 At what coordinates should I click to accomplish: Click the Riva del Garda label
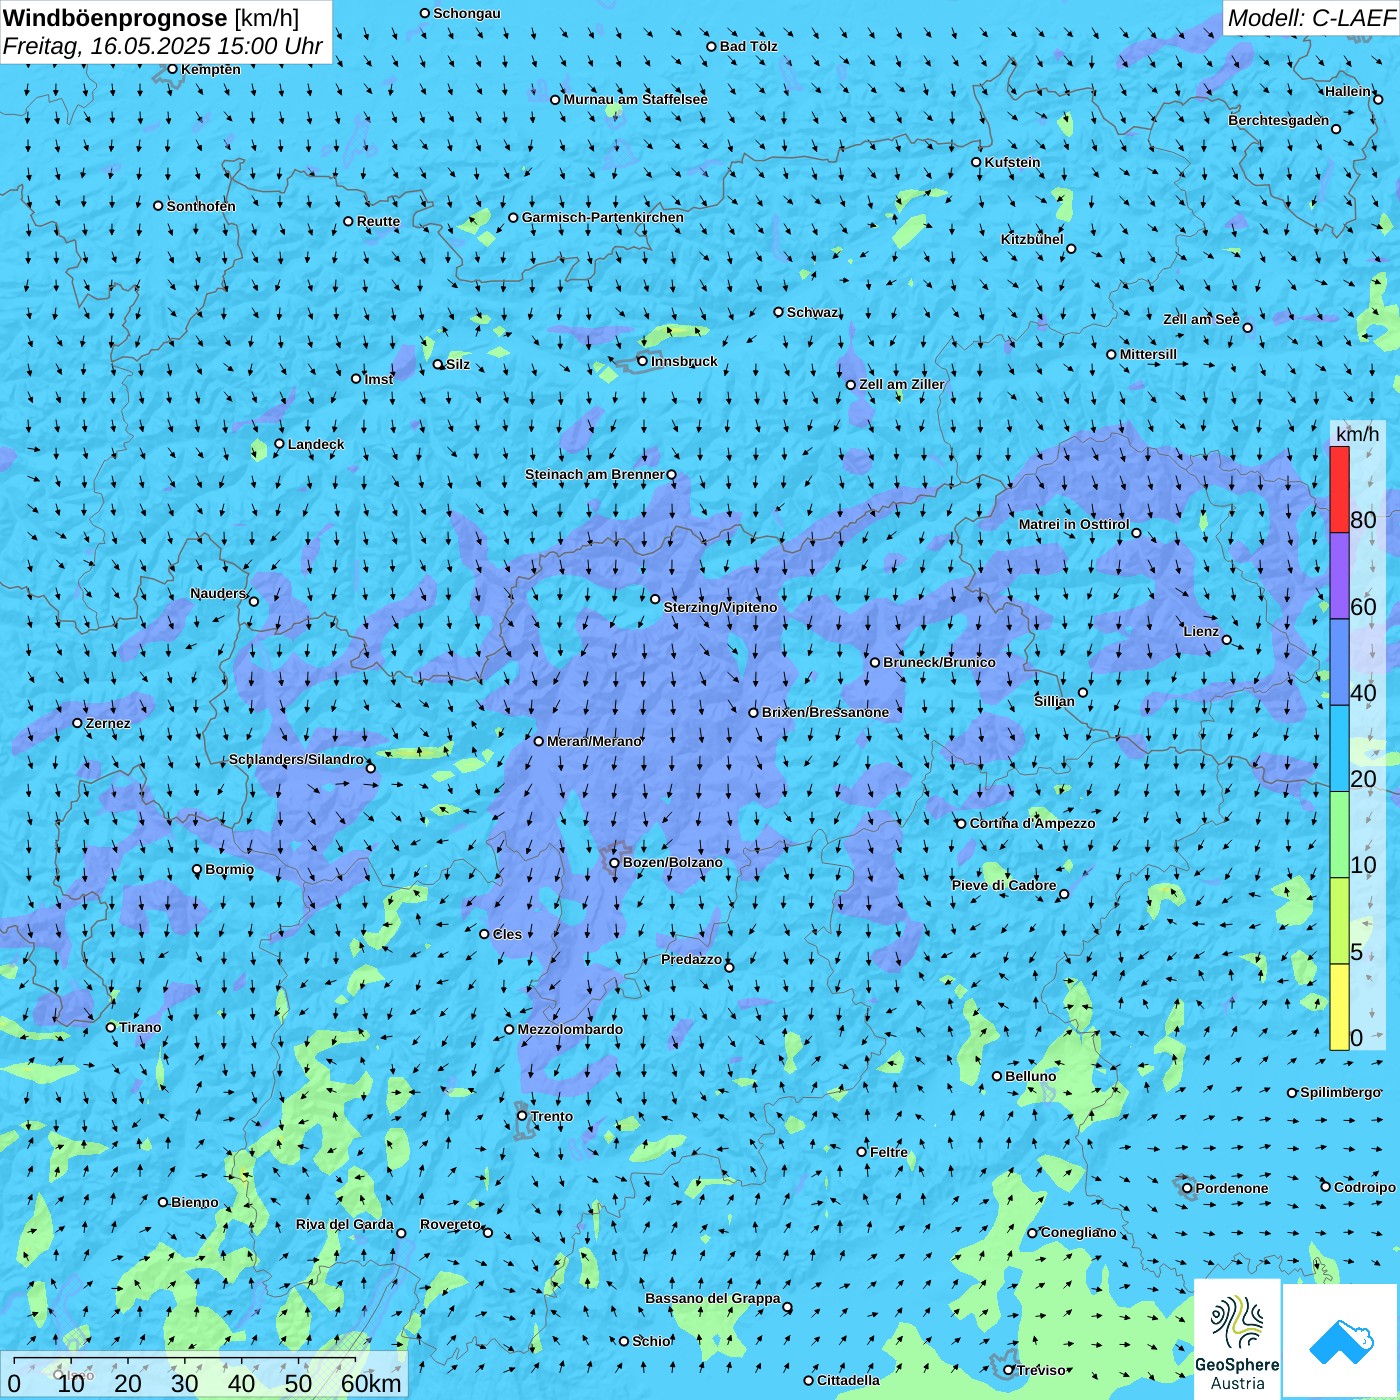pos(345,1224)
